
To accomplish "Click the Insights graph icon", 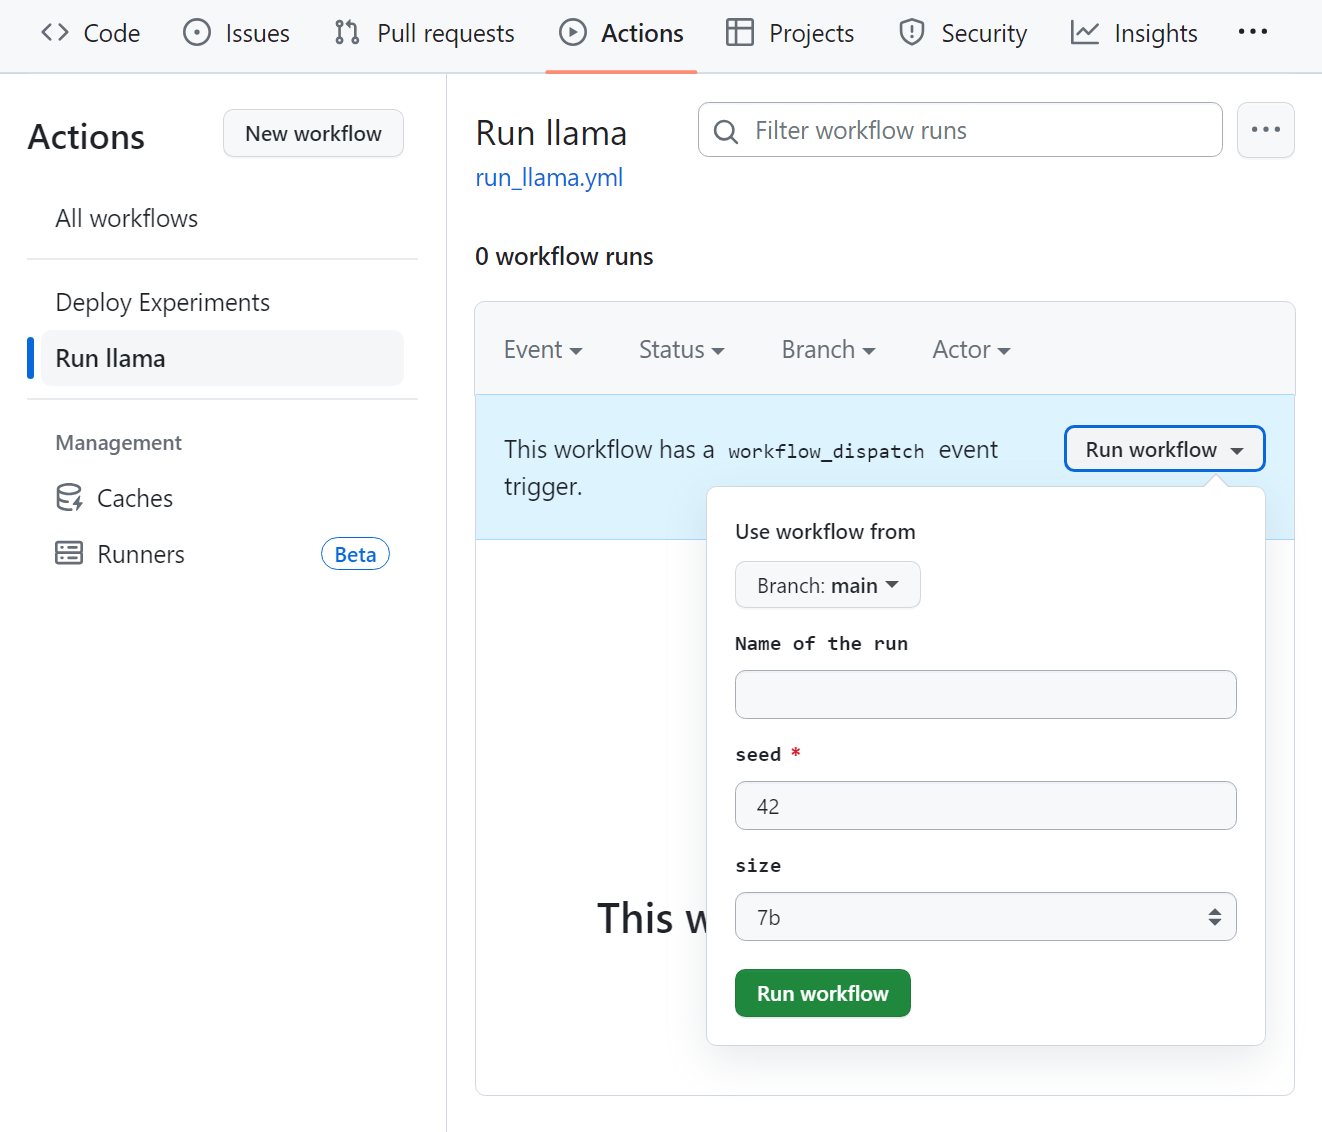I will point(1085,33).
